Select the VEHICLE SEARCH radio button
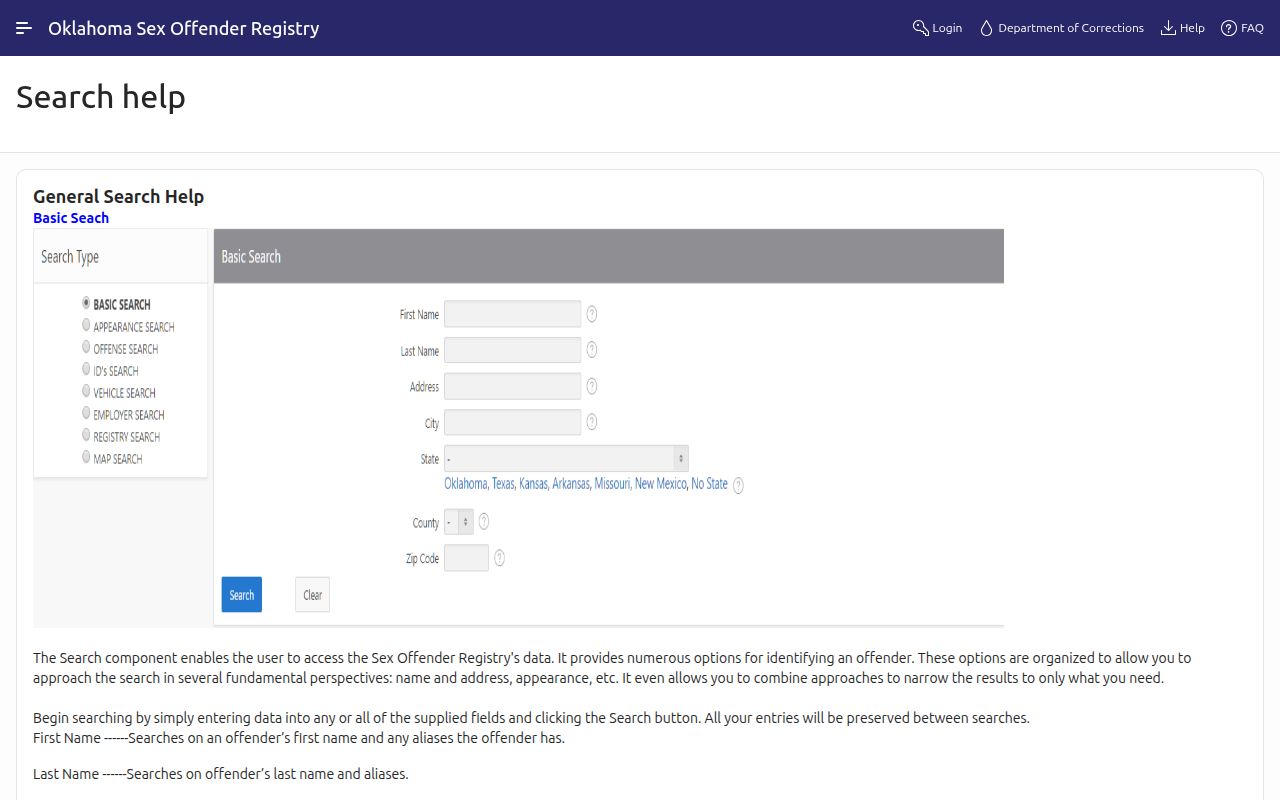 point(86,391)
